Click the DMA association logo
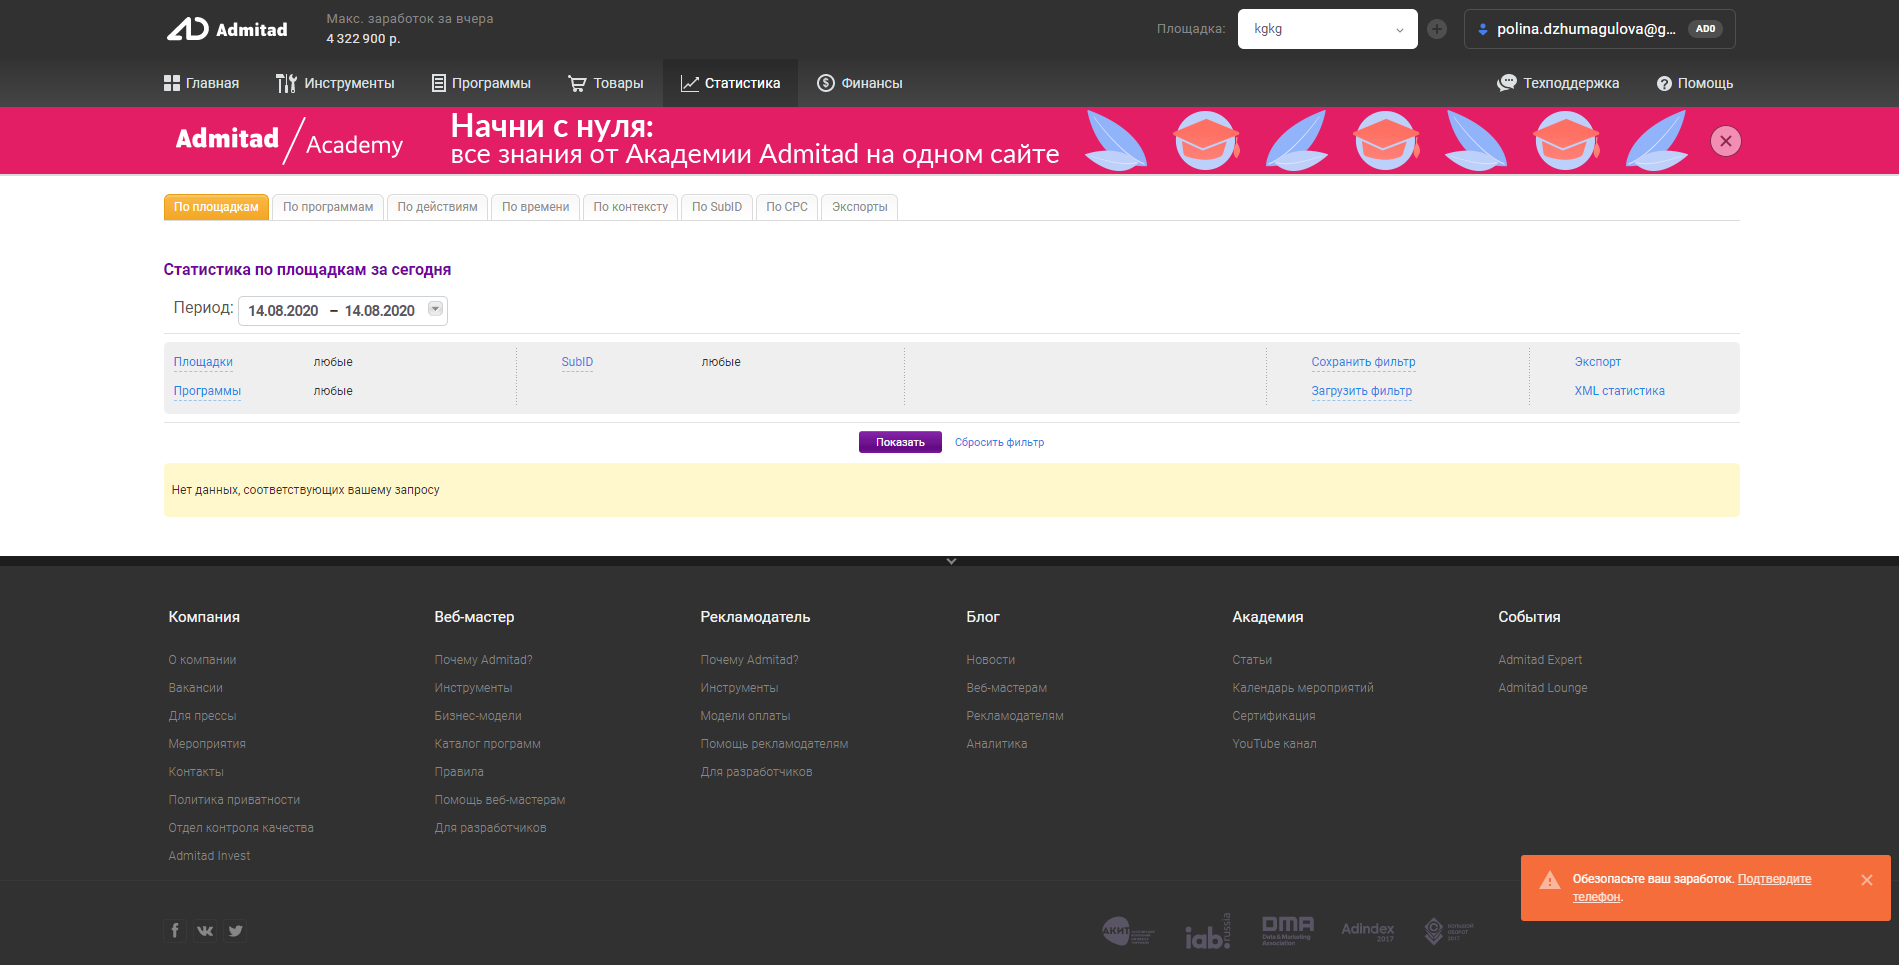 1288,930
